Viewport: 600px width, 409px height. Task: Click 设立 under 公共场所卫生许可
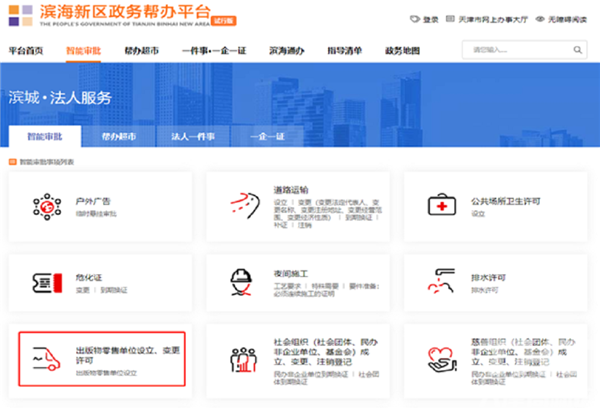(478, 213)
